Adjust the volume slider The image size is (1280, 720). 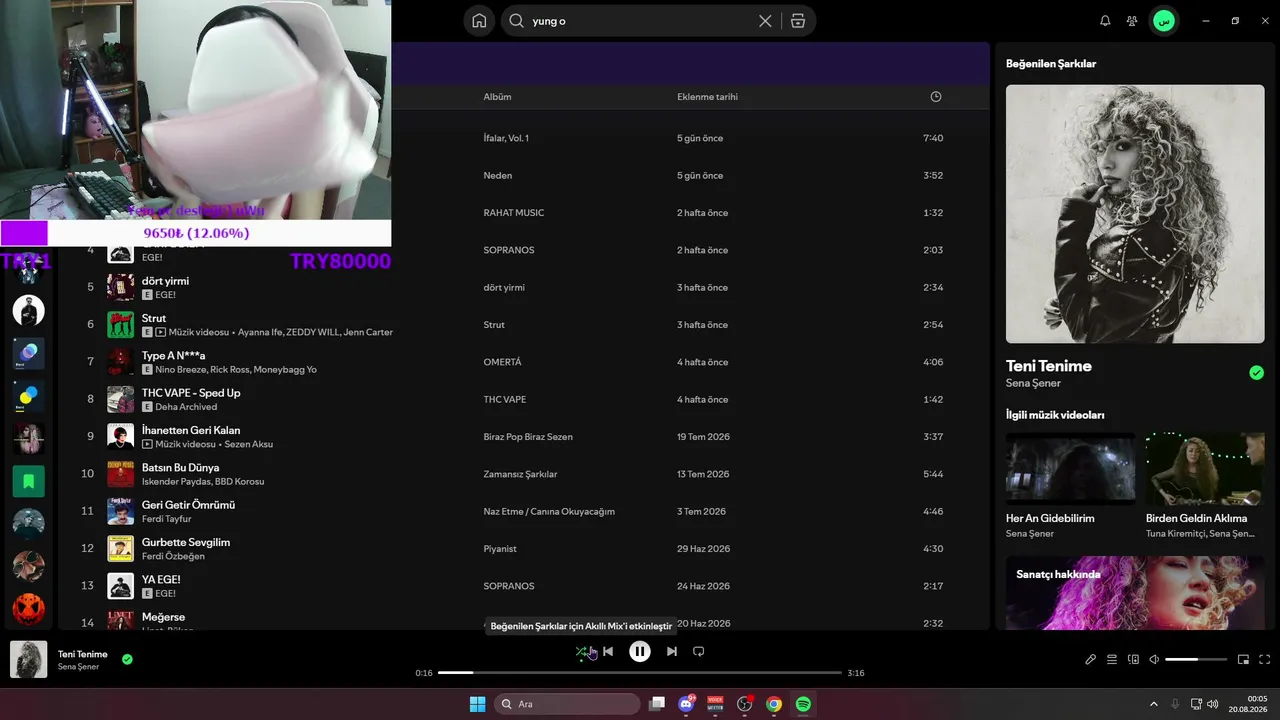(x=1196, y=660)
